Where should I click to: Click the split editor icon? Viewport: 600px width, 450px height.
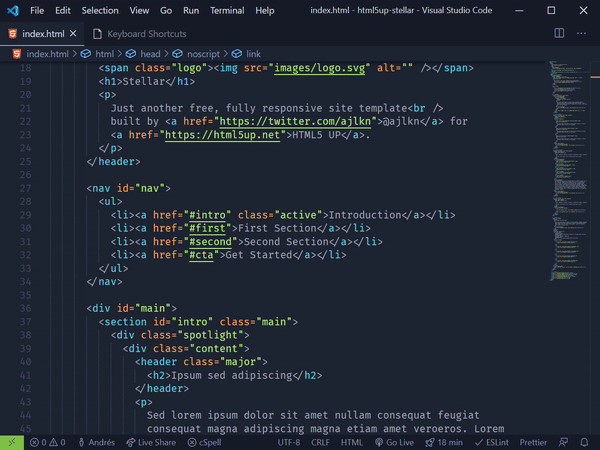[x=559, y=33]
